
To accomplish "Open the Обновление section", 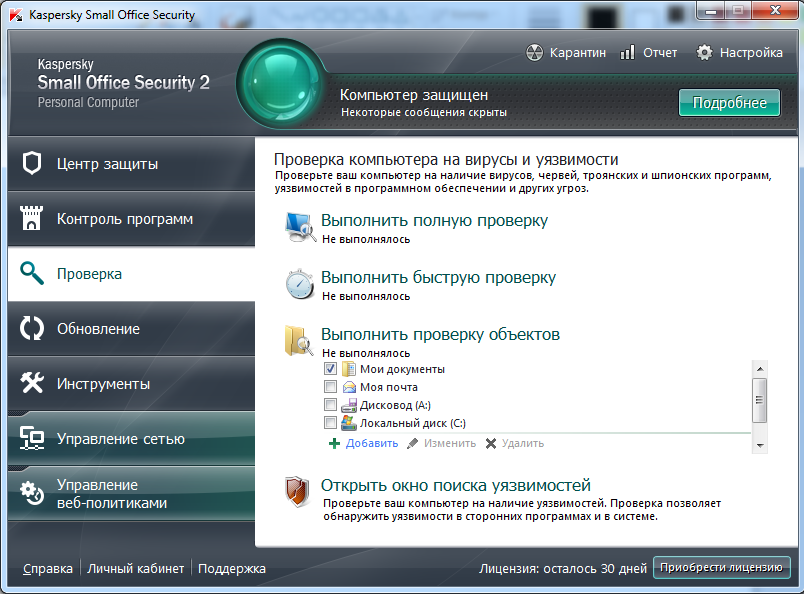I will 131,328.
